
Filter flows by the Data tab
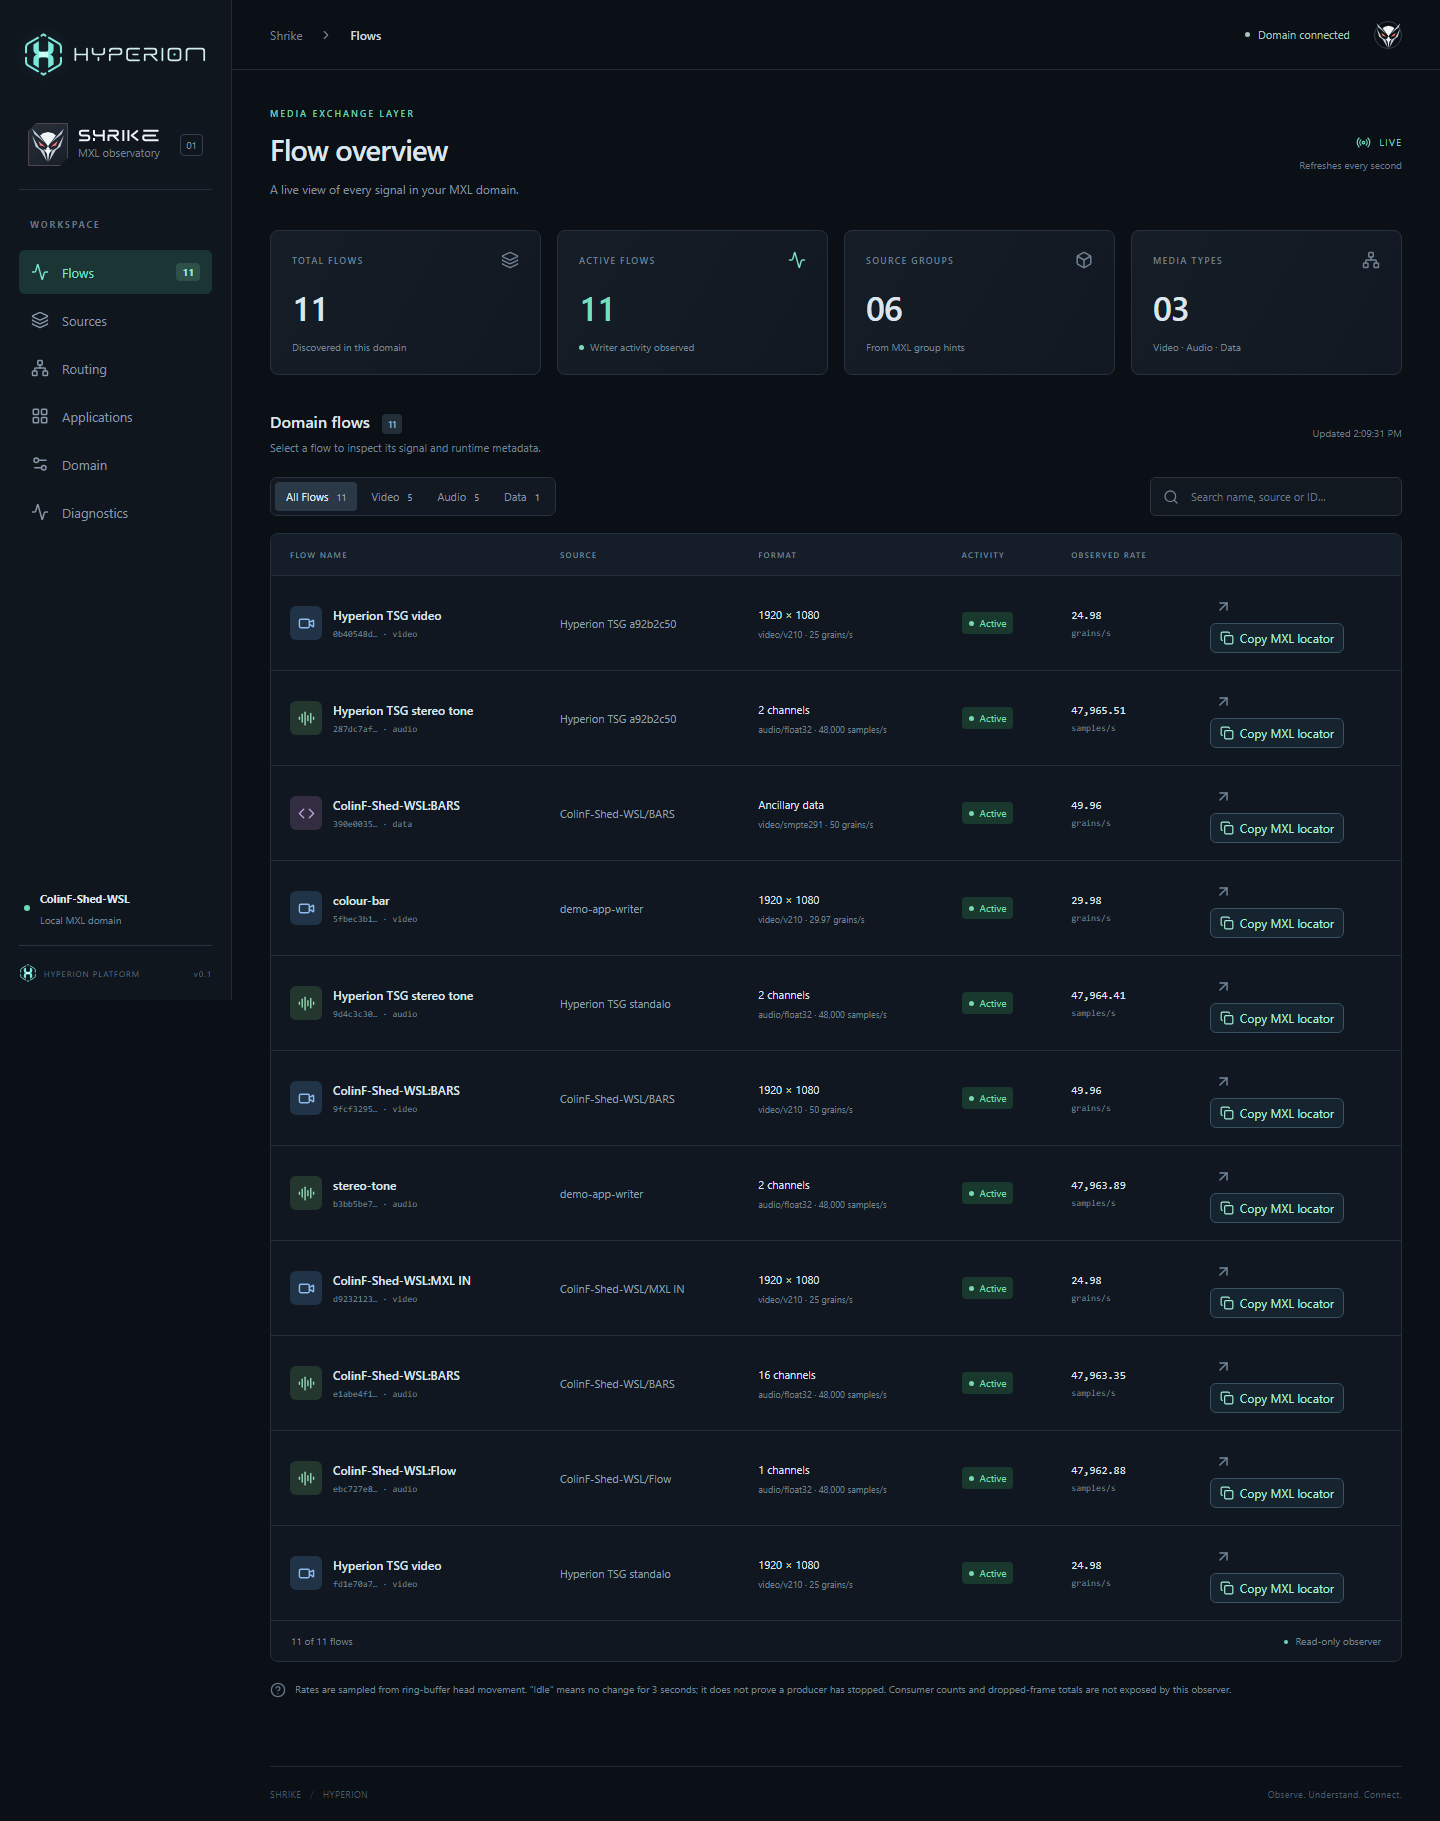[x=522, y=497]
